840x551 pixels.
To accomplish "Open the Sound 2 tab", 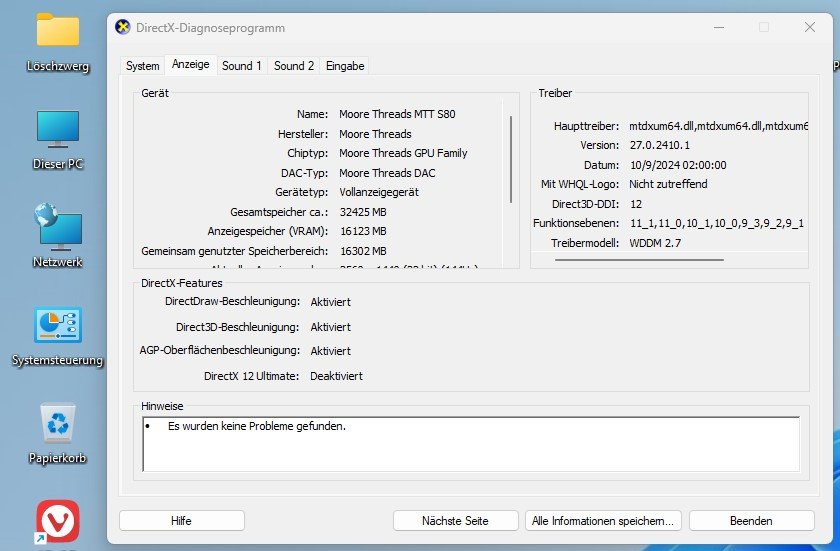I will pos(294,66).
